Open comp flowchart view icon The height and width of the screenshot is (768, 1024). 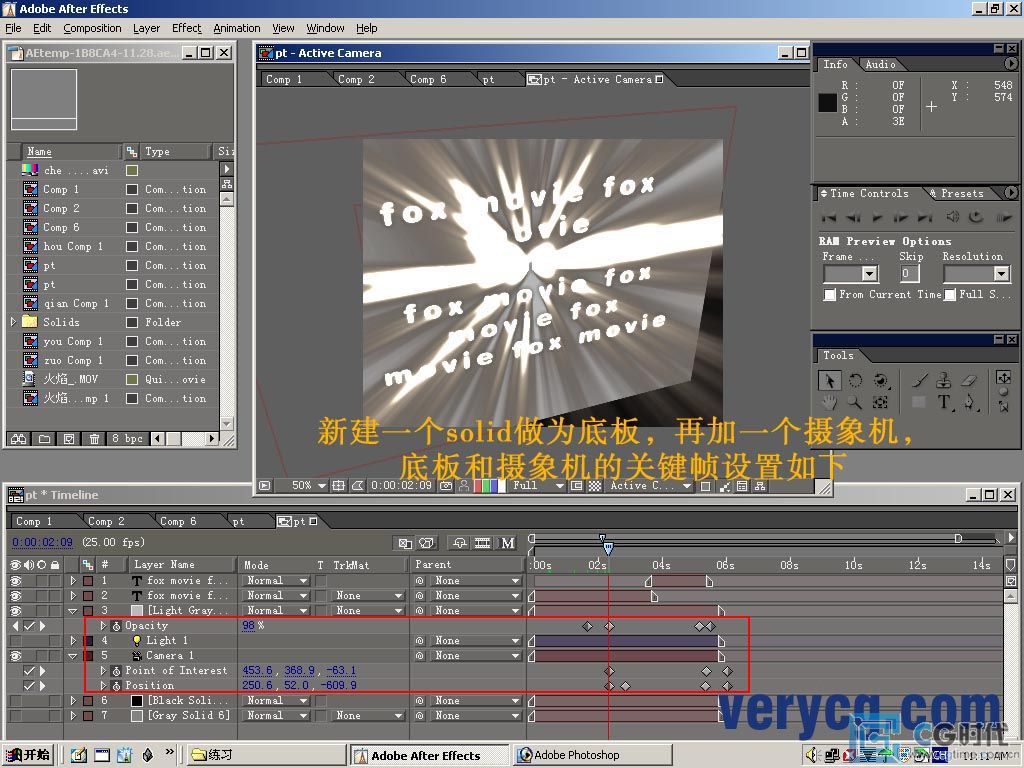coord(760,486)
